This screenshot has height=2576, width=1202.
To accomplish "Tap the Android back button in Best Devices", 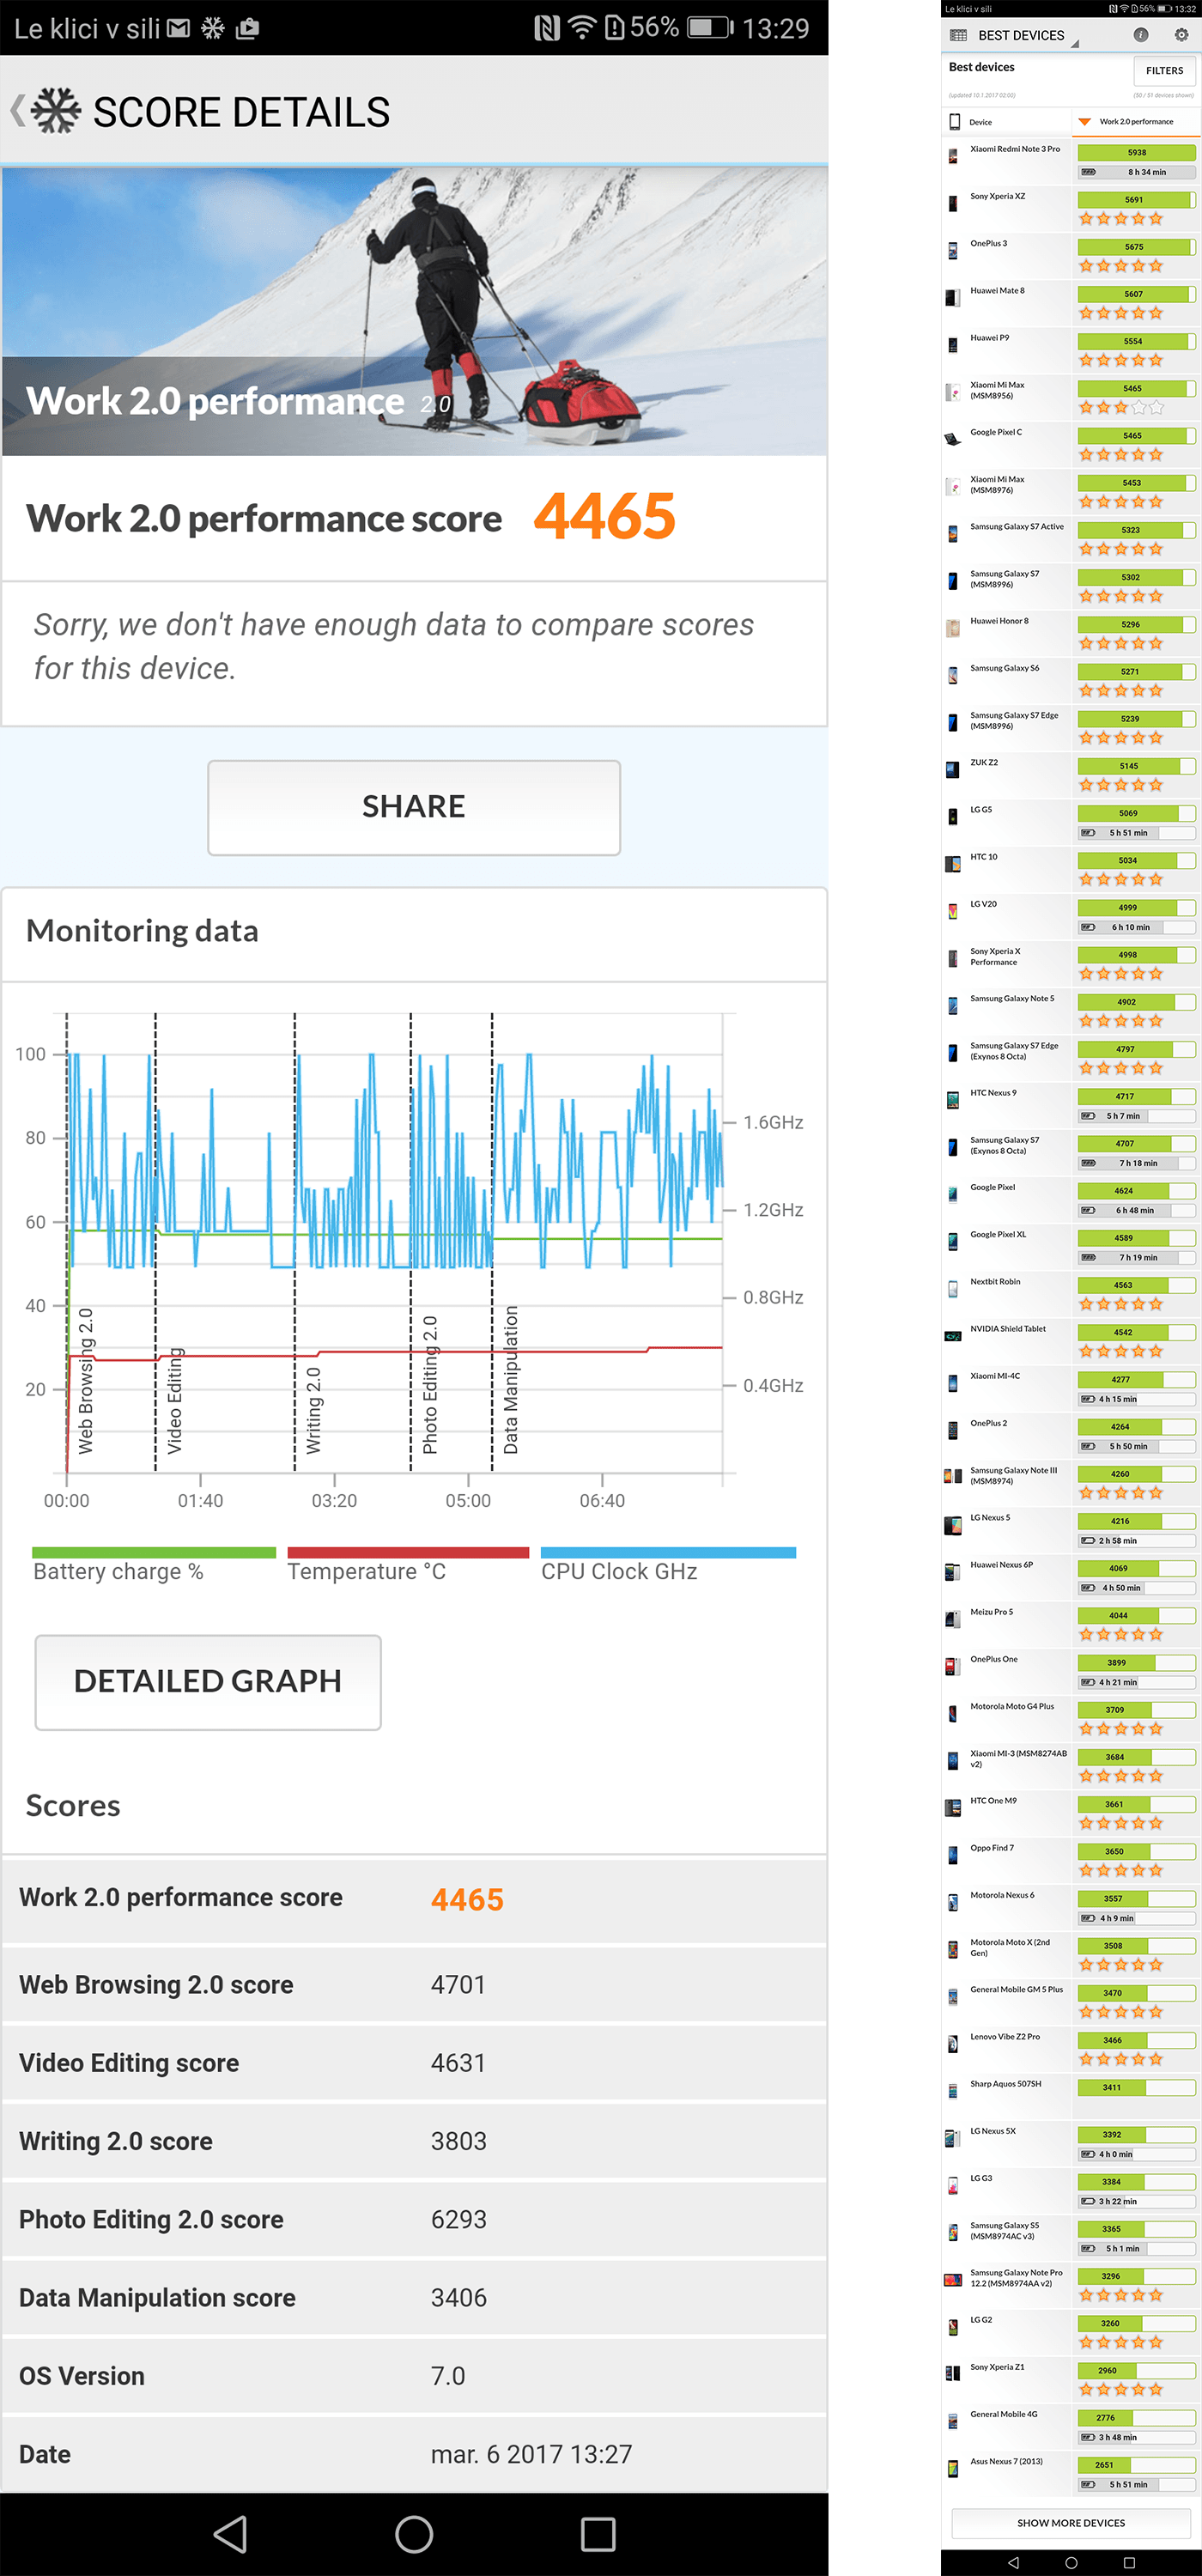I will coord(1013,2562).
